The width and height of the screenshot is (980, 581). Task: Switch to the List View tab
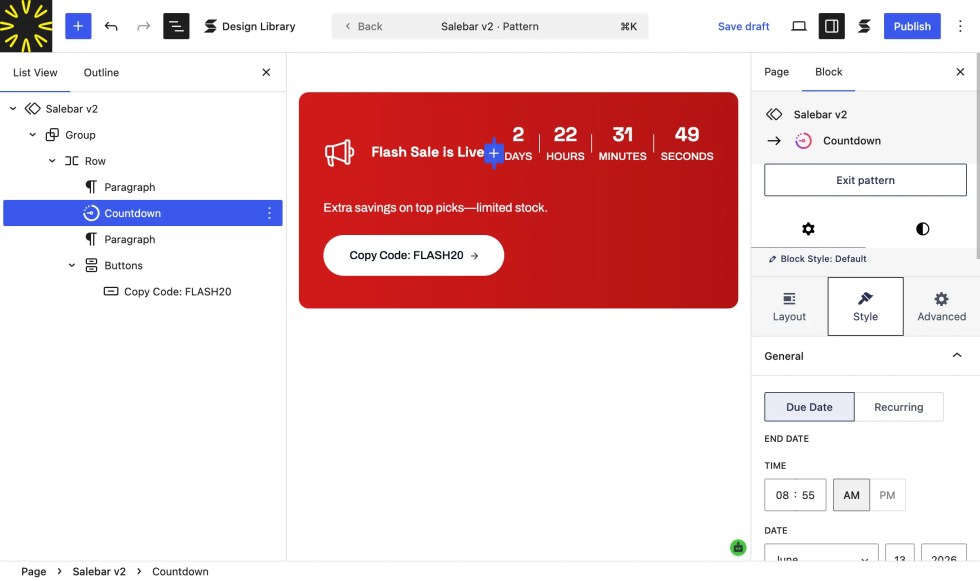coord(35,72)
